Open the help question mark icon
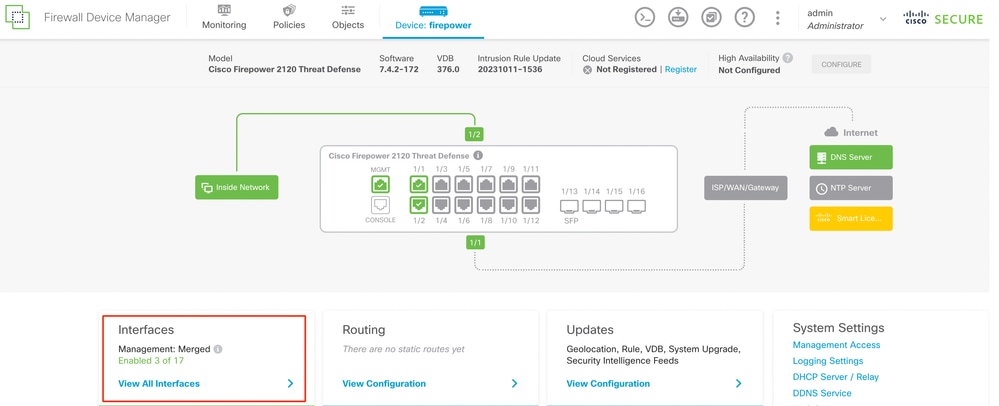Image resolution: width=999 pixels, height=406 pixels. point(744,18)
